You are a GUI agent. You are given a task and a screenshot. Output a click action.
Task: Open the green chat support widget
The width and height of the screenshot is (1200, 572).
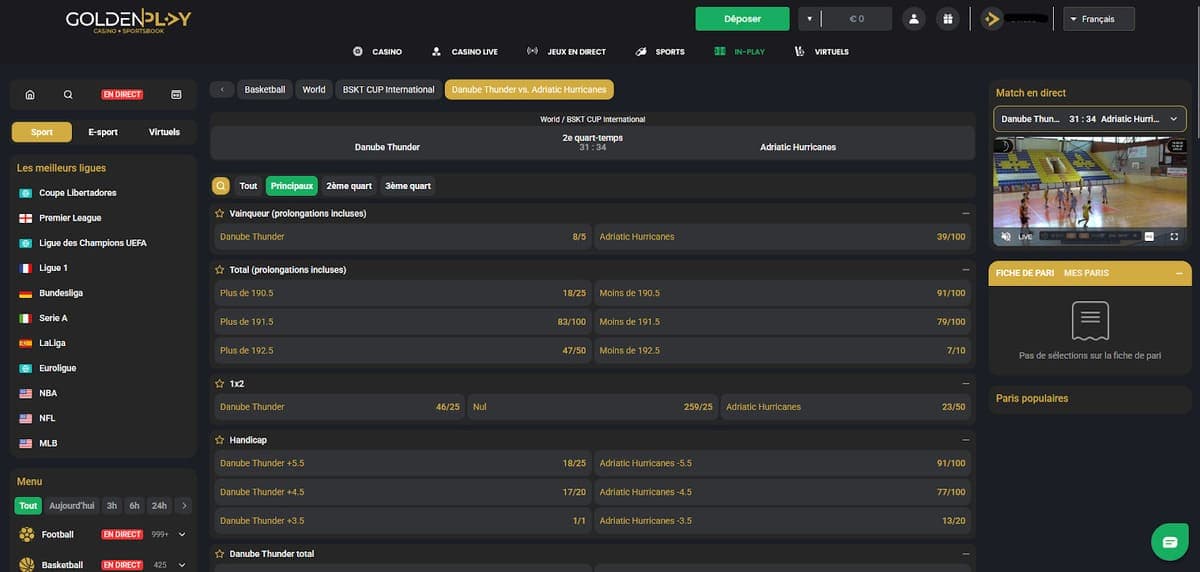1168,541
